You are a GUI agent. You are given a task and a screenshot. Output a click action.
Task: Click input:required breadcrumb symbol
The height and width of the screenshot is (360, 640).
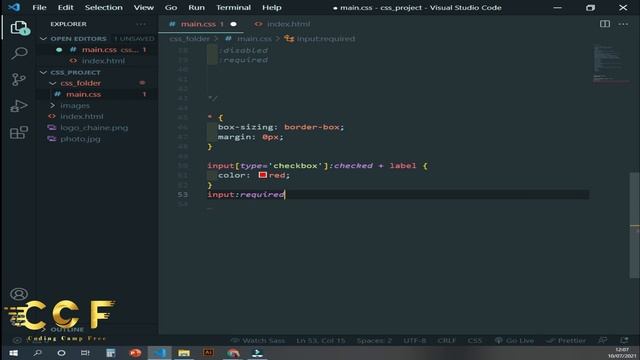click(x=326, y=39)
